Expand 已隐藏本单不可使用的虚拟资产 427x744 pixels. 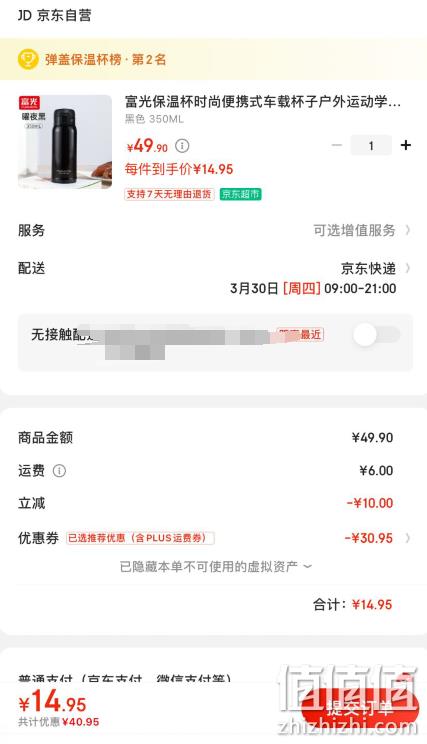(216, 567)
